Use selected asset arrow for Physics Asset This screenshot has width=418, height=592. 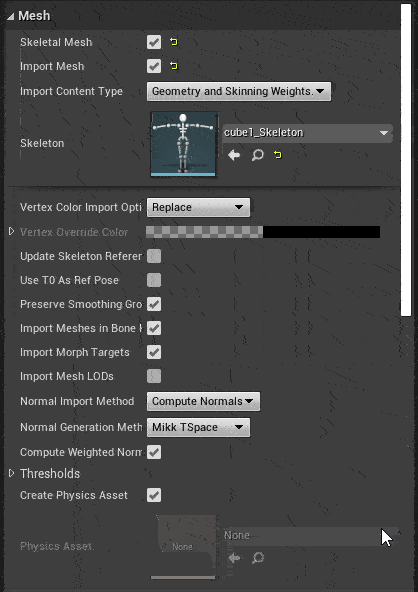(x=234, y=558)
